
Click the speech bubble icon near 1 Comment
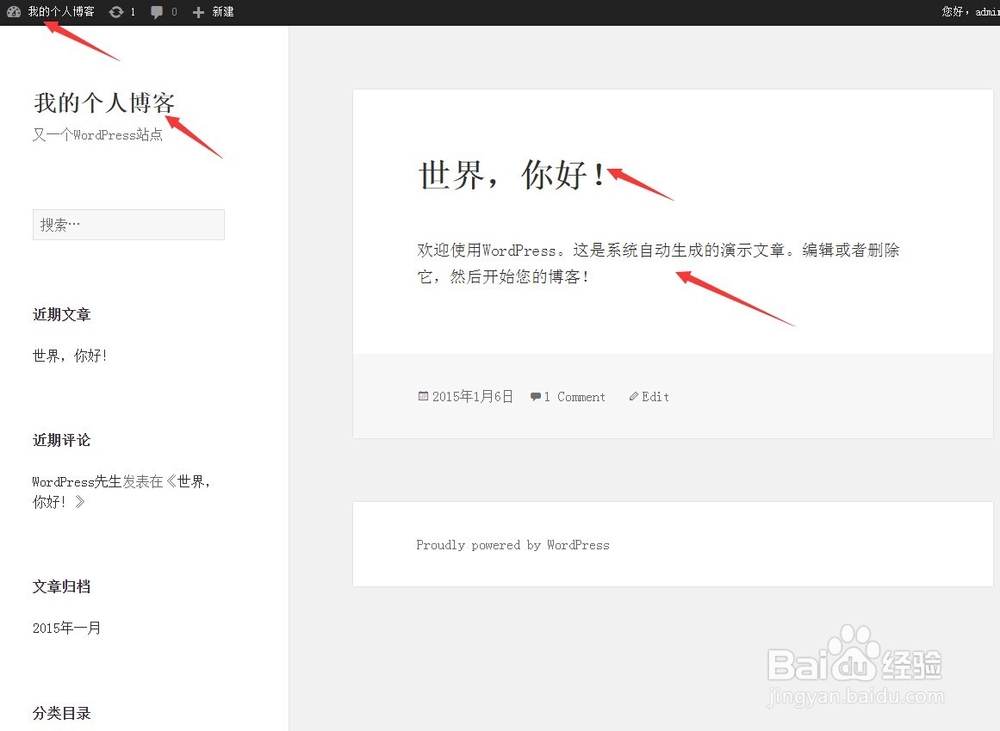534,396
